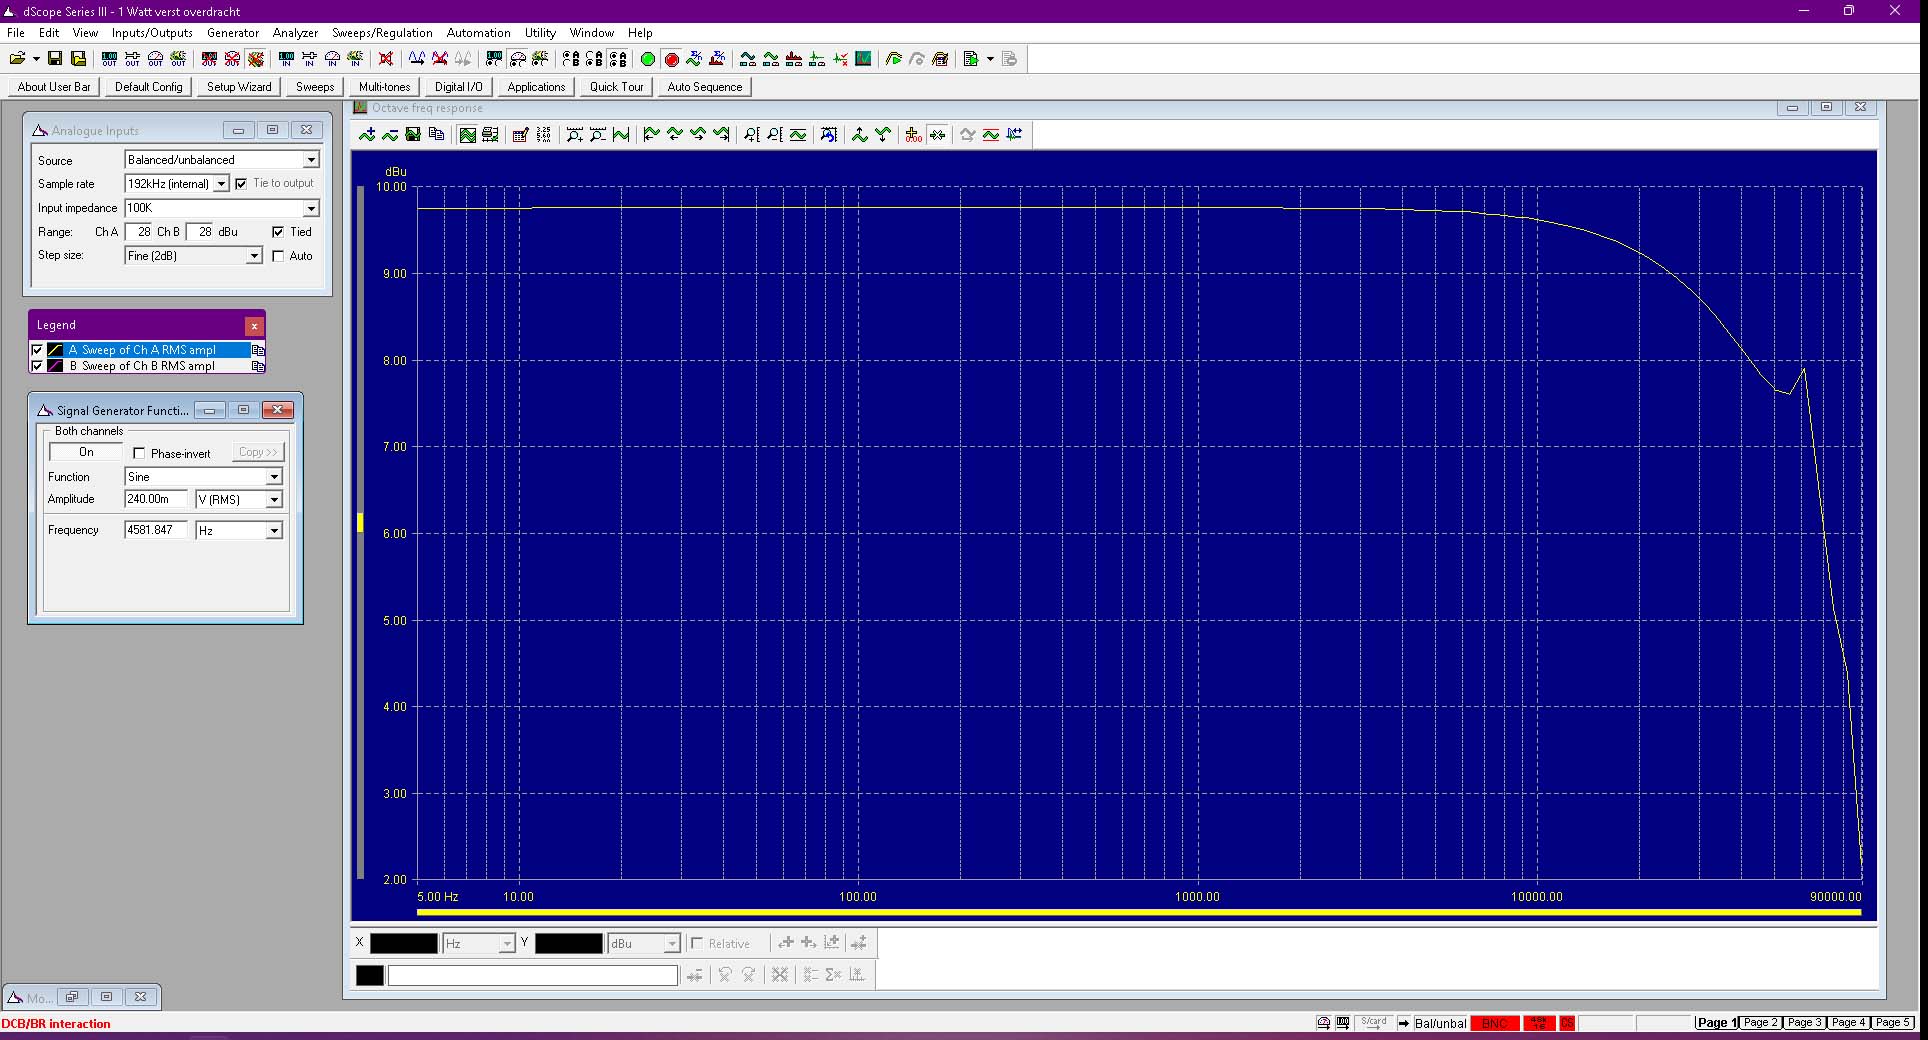
Task: Click the trace B settings icon in Legend
Action: (x=258, y=366)
